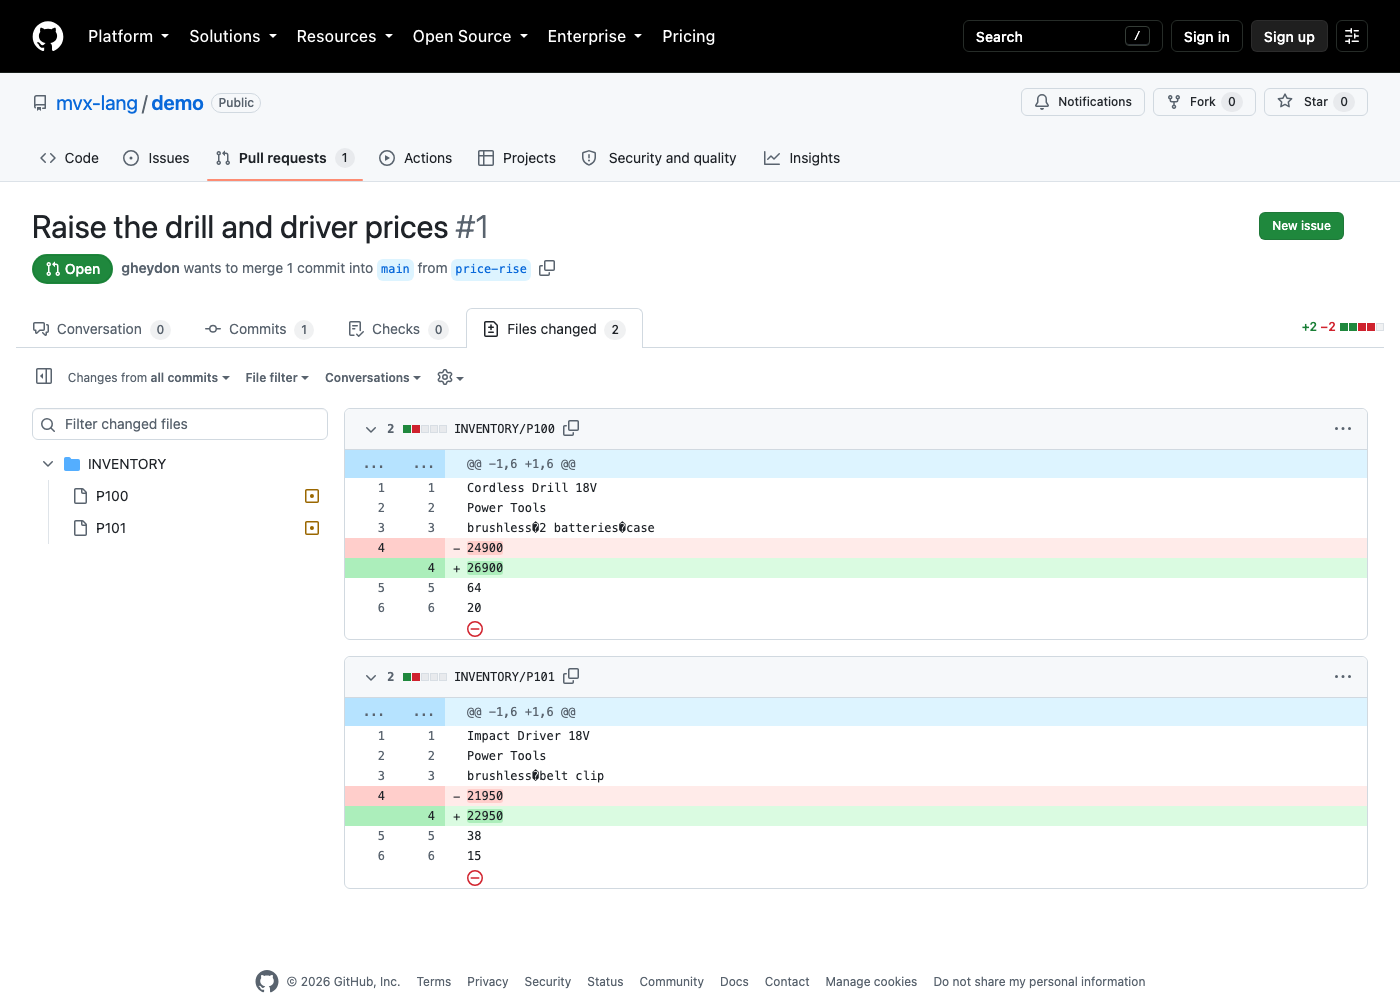
Task: Open the more options menu for INVENTORY/P100
Action: coord(1343,428)
